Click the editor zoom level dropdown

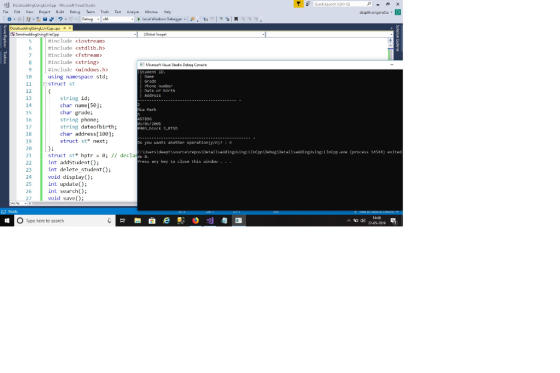tap(19, 203)
